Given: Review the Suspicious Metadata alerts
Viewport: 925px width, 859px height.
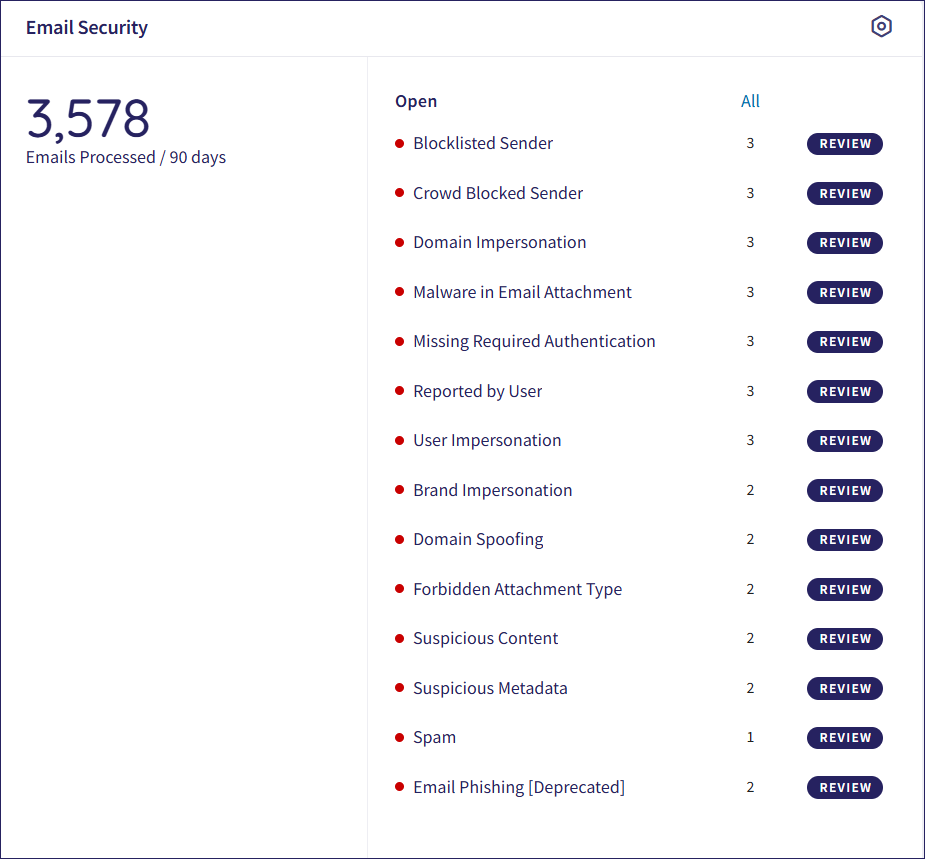Looking at the screenshot, I should point(844,688).
